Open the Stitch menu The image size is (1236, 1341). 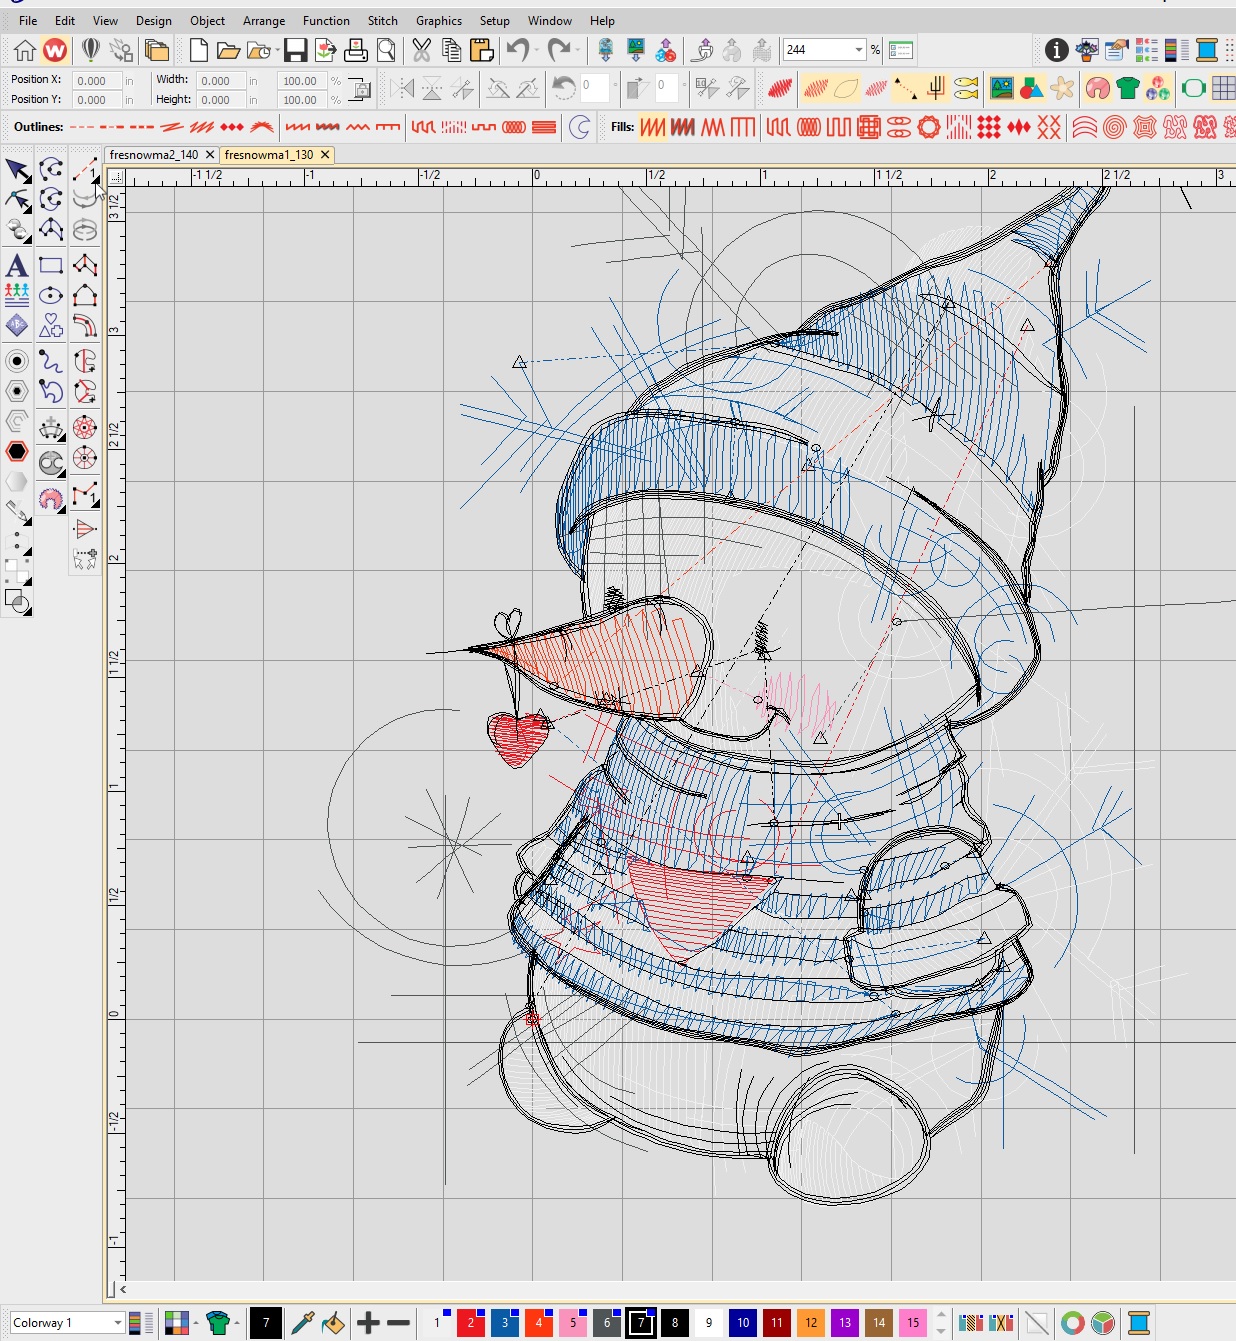(x=382, y=21)
